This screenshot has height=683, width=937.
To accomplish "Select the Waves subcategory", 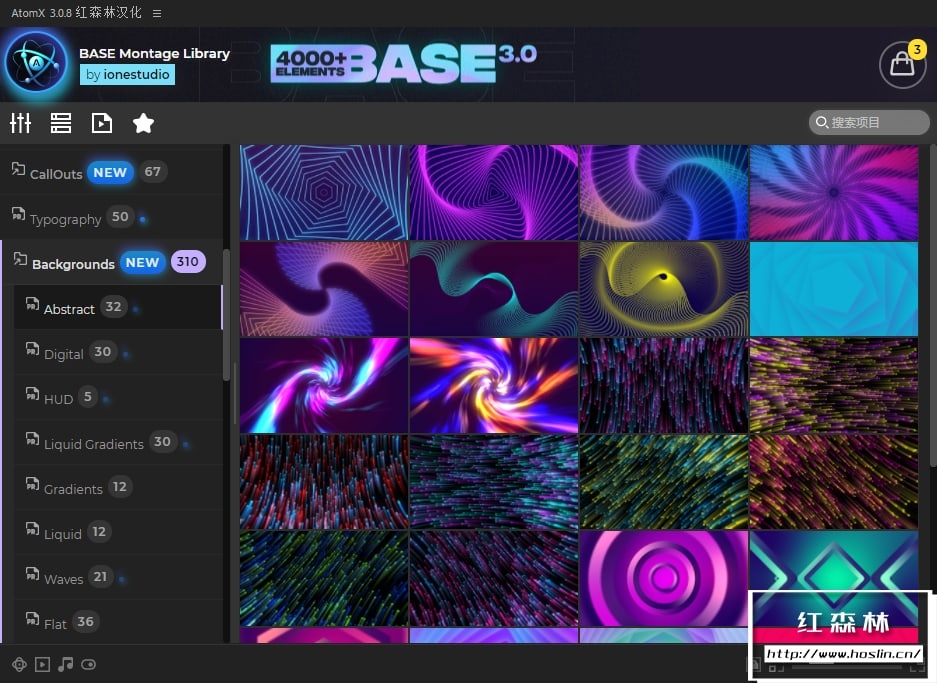I will click(x=118, y=577).
